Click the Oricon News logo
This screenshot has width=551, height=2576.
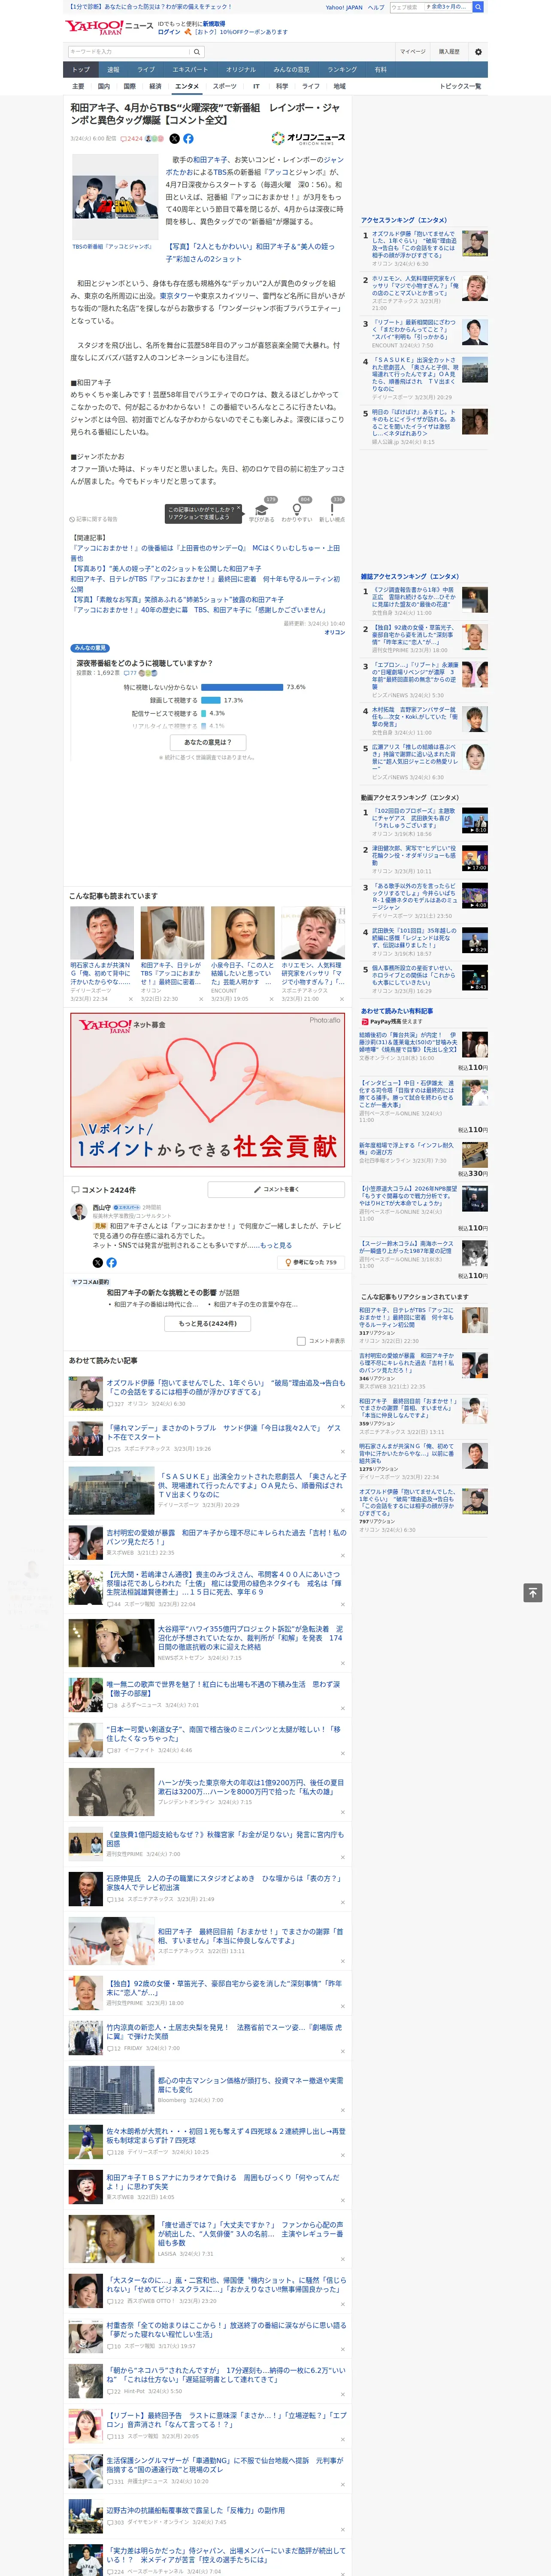click(x=308, y=139)
